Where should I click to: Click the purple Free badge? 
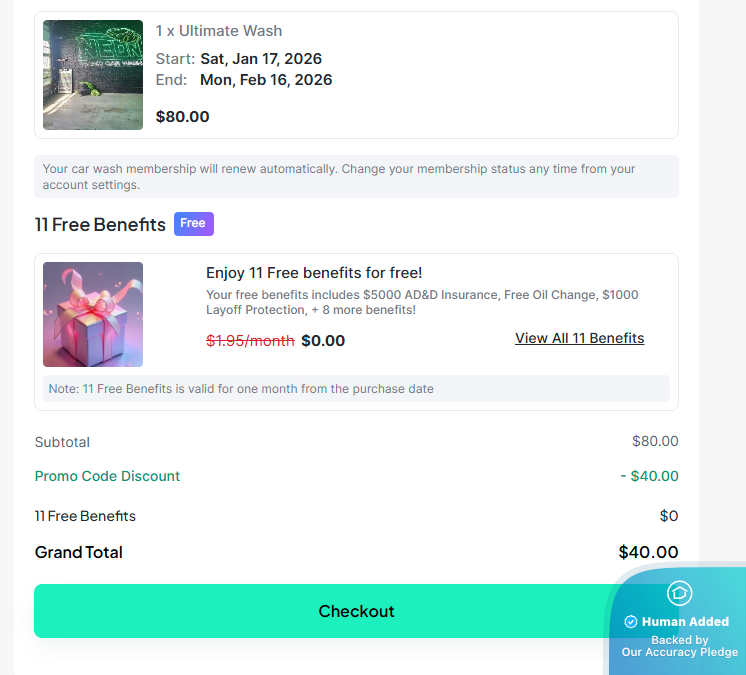tap(194, 224)
